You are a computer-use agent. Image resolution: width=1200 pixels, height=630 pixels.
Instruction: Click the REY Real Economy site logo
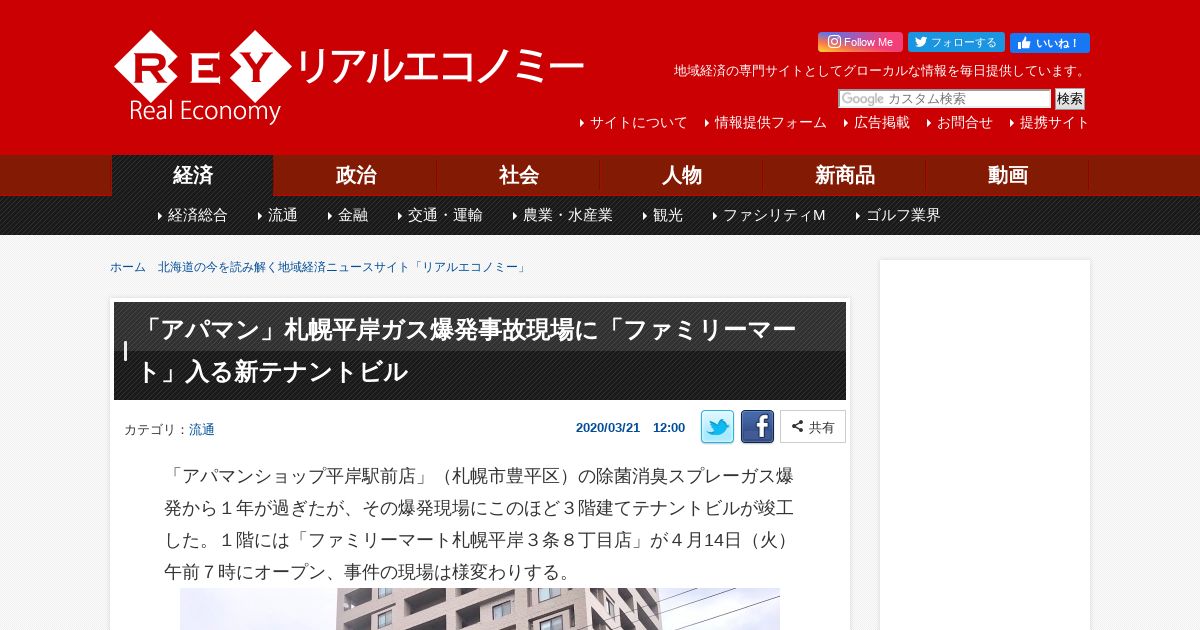(x=348, y=77)
